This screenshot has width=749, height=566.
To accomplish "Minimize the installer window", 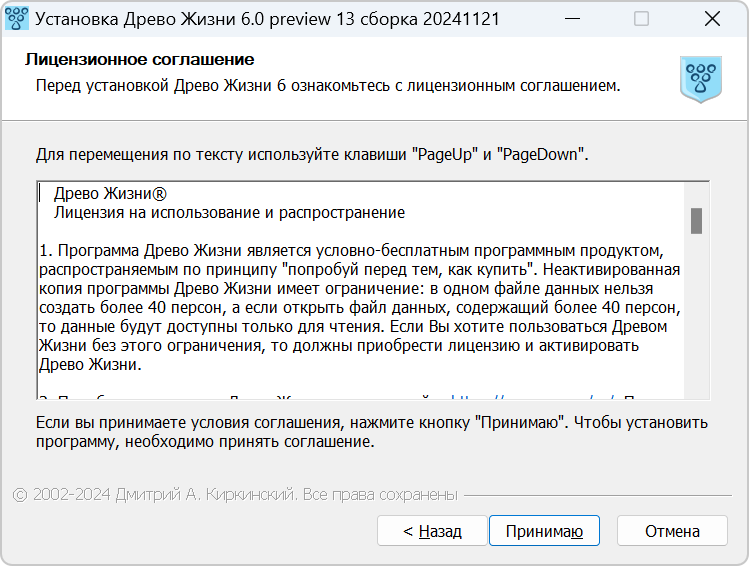I will click(572, 19).
